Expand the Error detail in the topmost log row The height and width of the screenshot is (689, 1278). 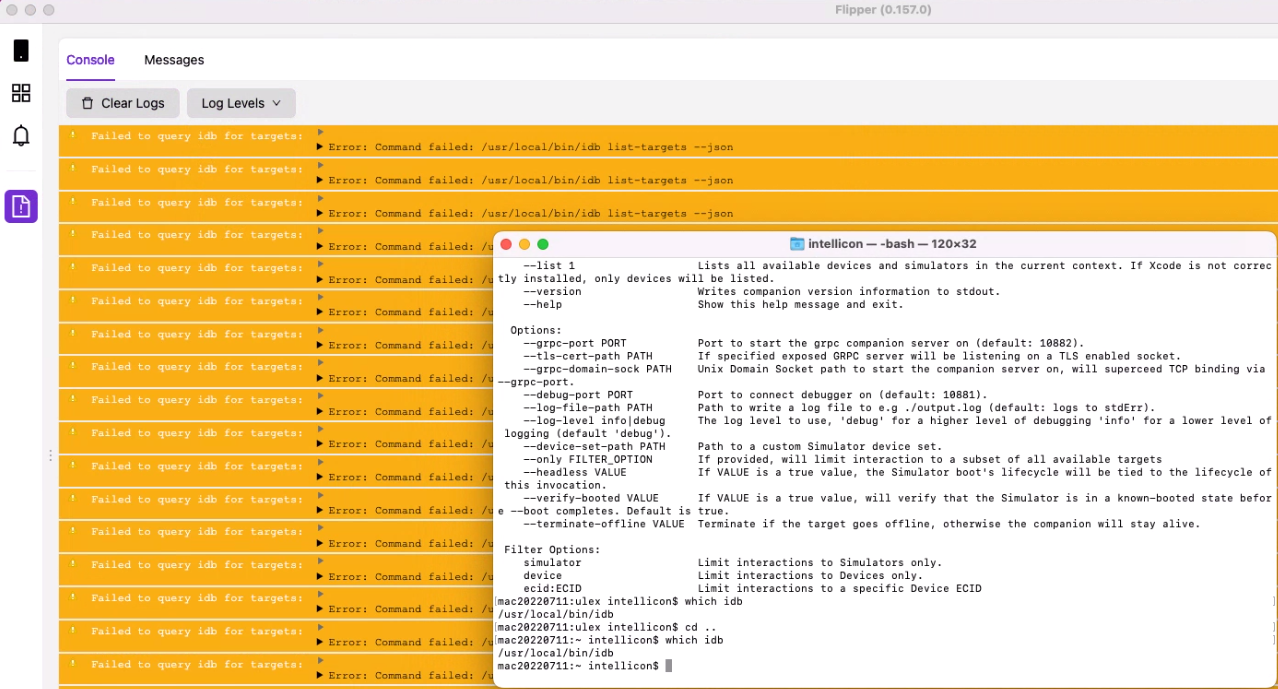coord(320,147)
